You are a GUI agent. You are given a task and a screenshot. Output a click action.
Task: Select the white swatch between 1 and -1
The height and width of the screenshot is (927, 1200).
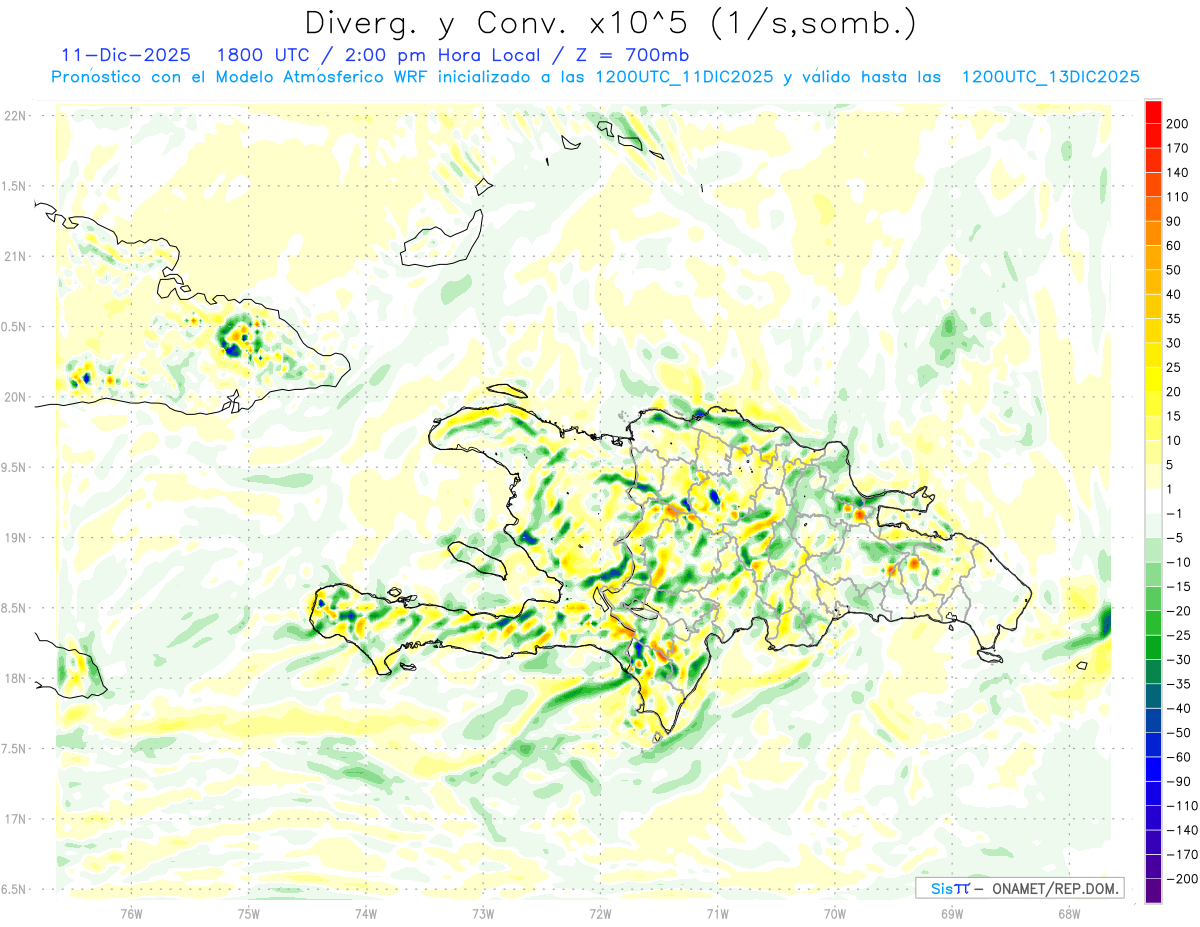tap(1153, 501)
